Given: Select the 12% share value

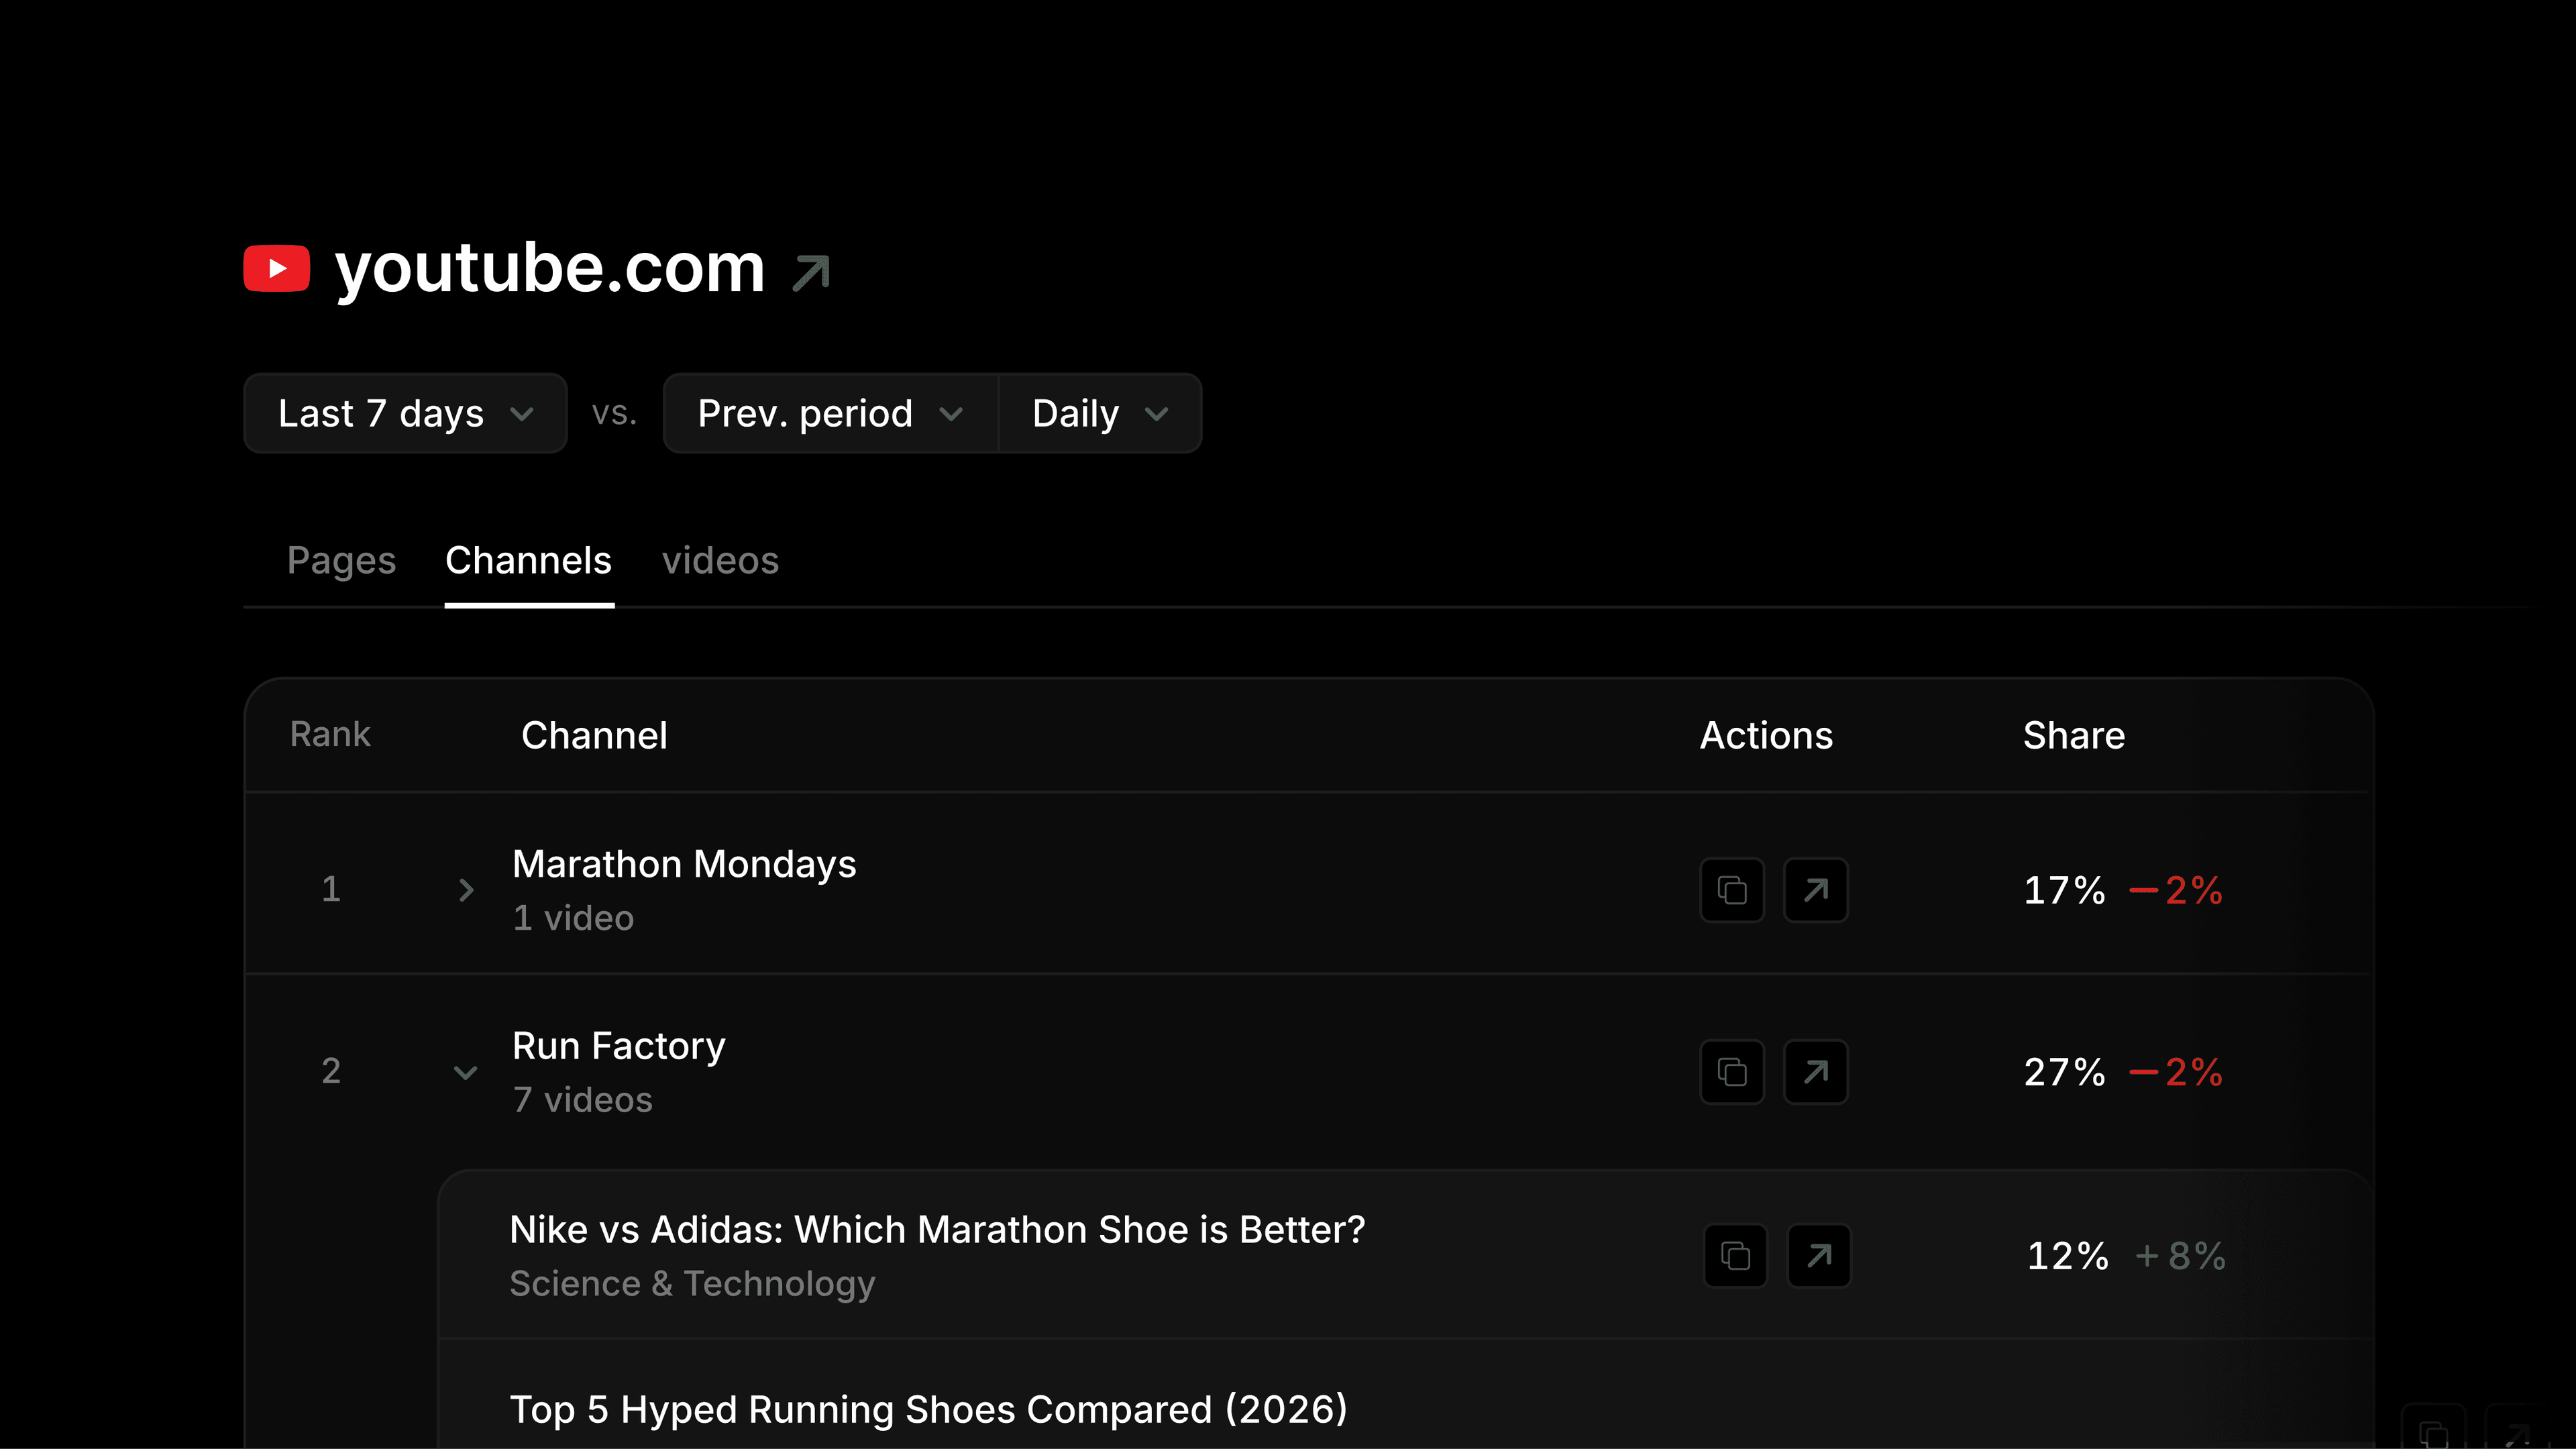Looking at the screenshot, I should point(2067,1256).
